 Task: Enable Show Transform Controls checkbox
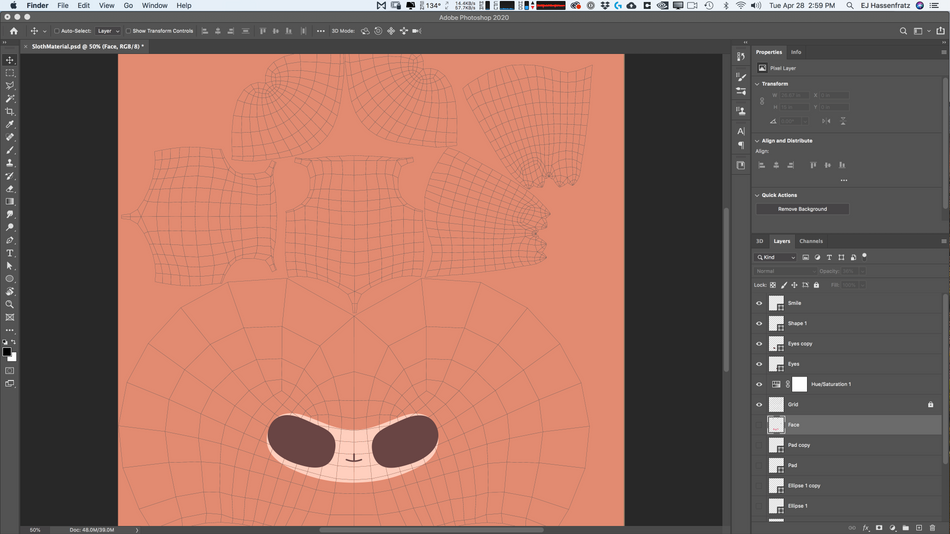[128, 31]
